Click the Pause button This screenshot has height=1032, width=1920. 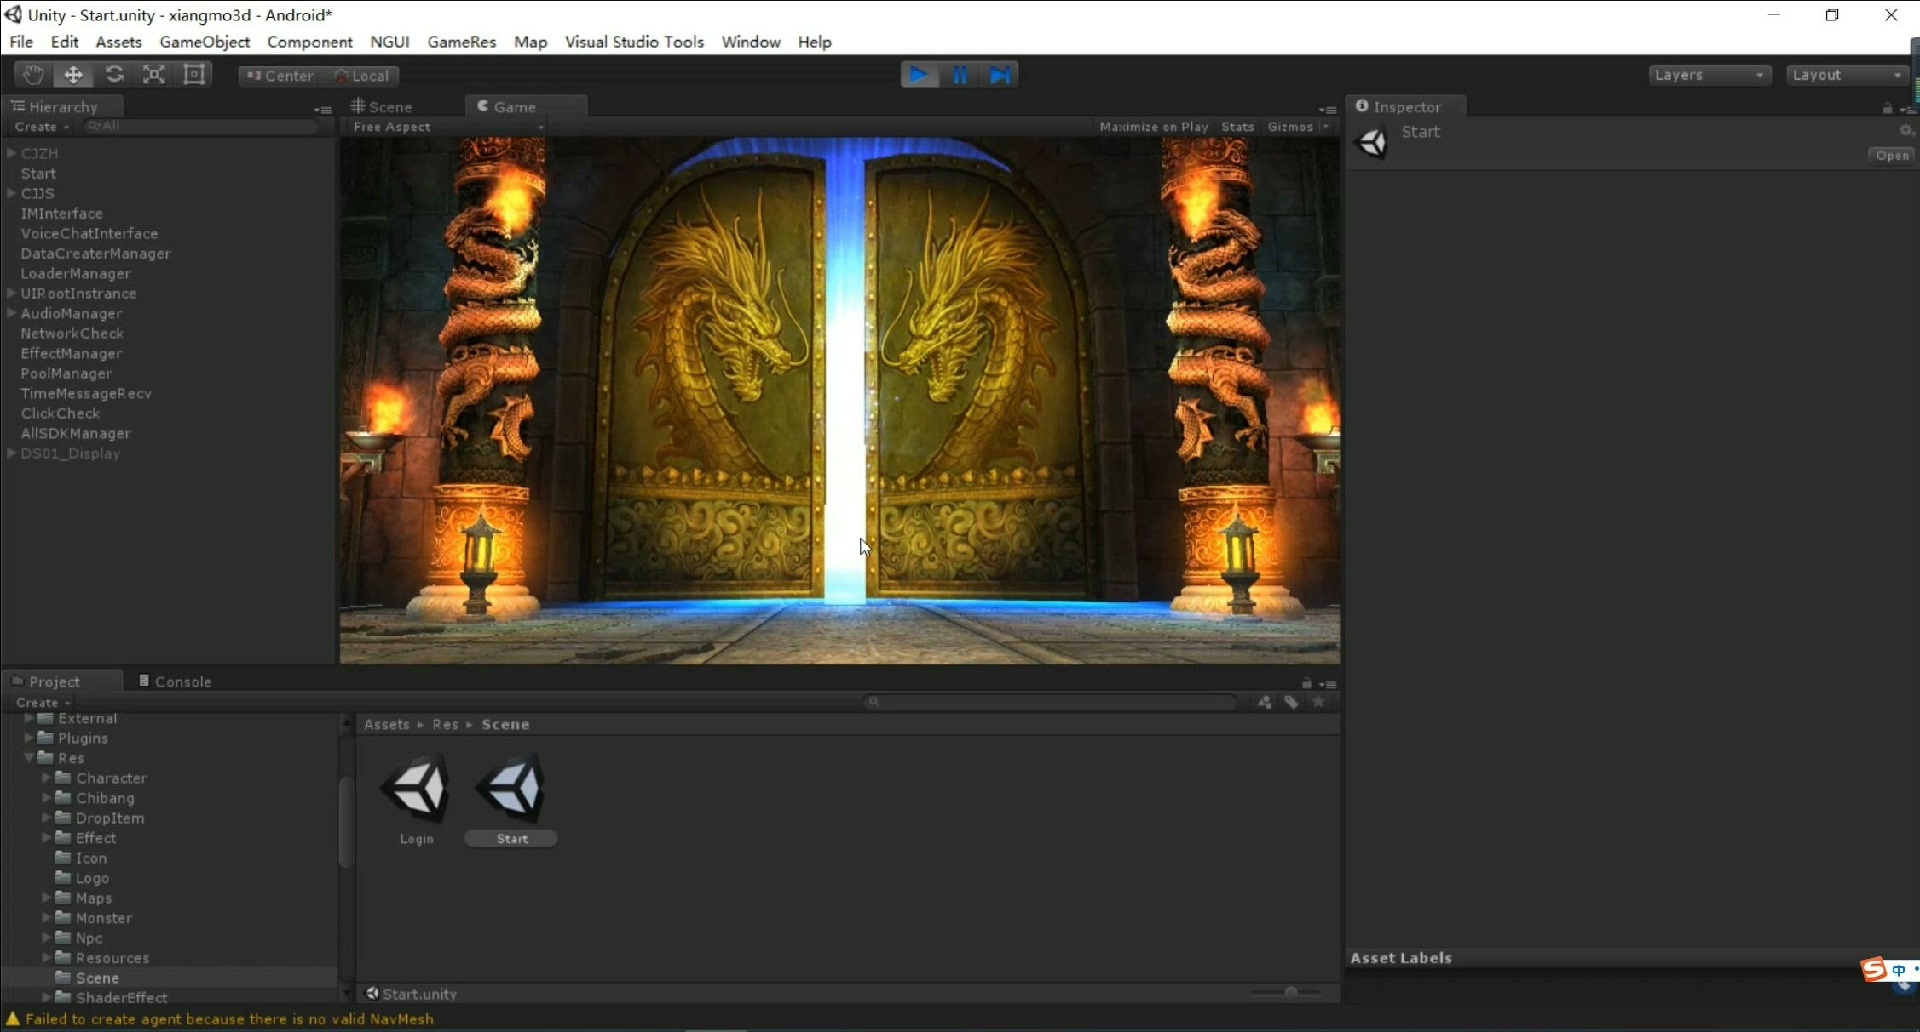960,75
